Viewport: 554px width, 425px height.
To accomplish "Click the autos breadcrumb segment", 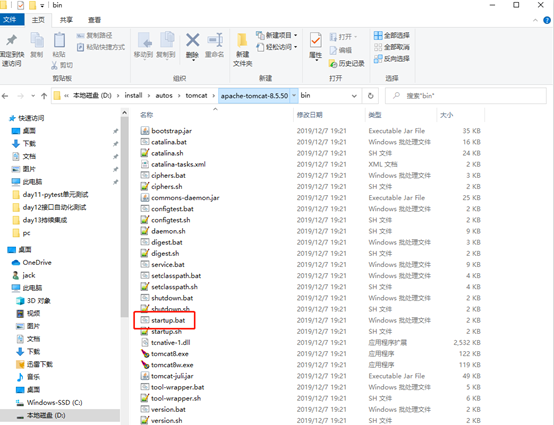I will click(x=164, y=95).
